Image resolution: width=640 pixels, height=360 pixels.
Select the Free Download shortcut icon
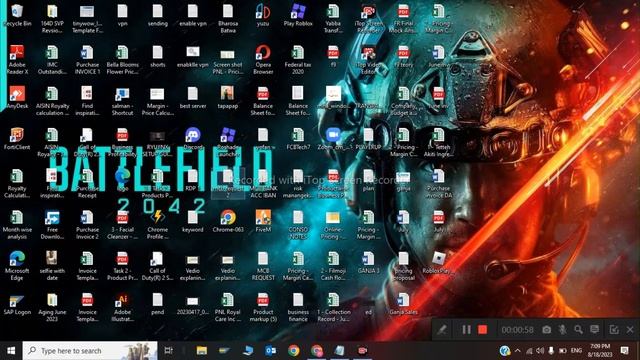coord(52,224)
